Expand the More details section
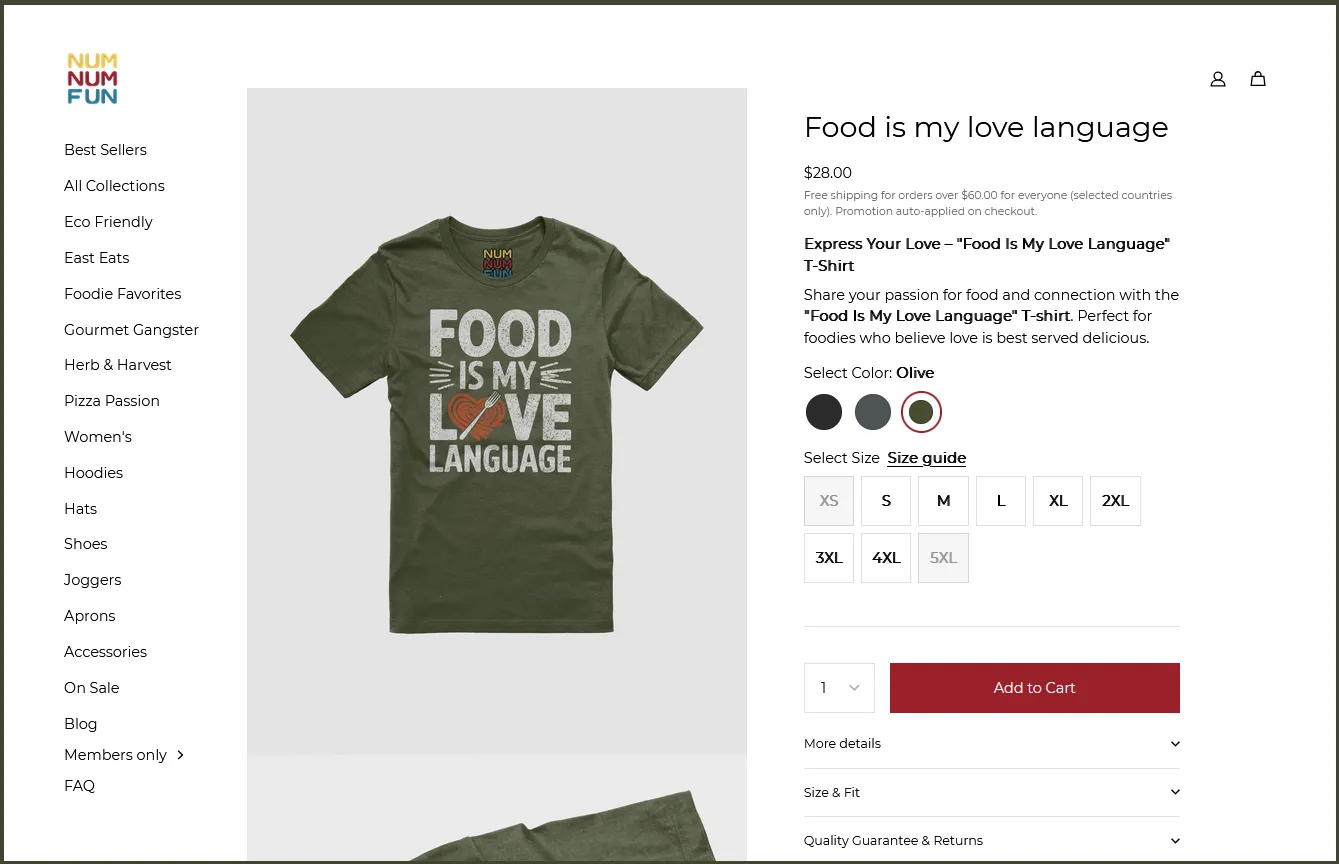The height and width of the screenshot is (864, 1339). [x=991, y=744]
